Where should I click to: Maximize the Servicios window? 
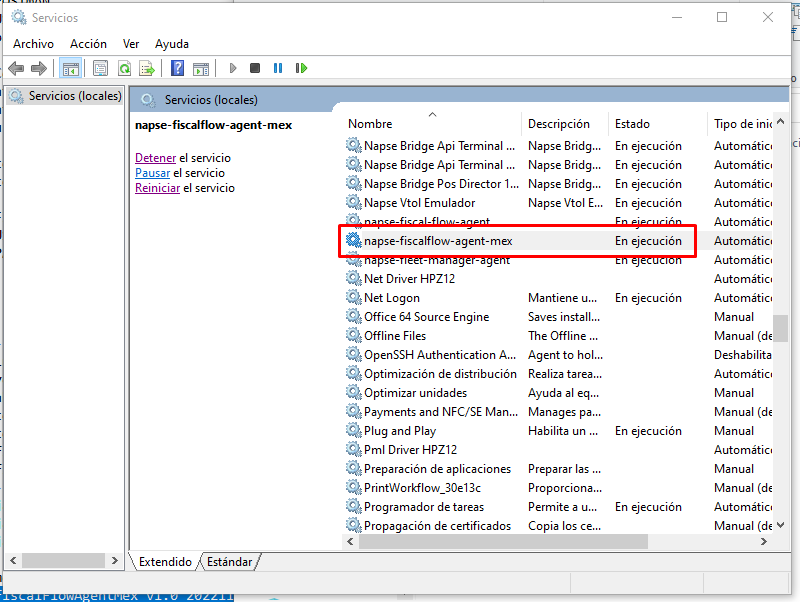pyautogui.click(x=722, y=17)
